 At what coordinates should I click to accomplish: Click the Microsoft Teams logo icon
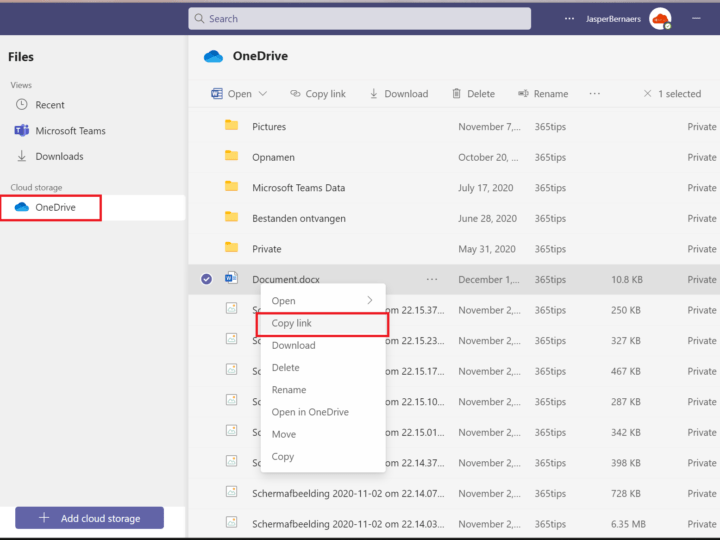point(22,130)
